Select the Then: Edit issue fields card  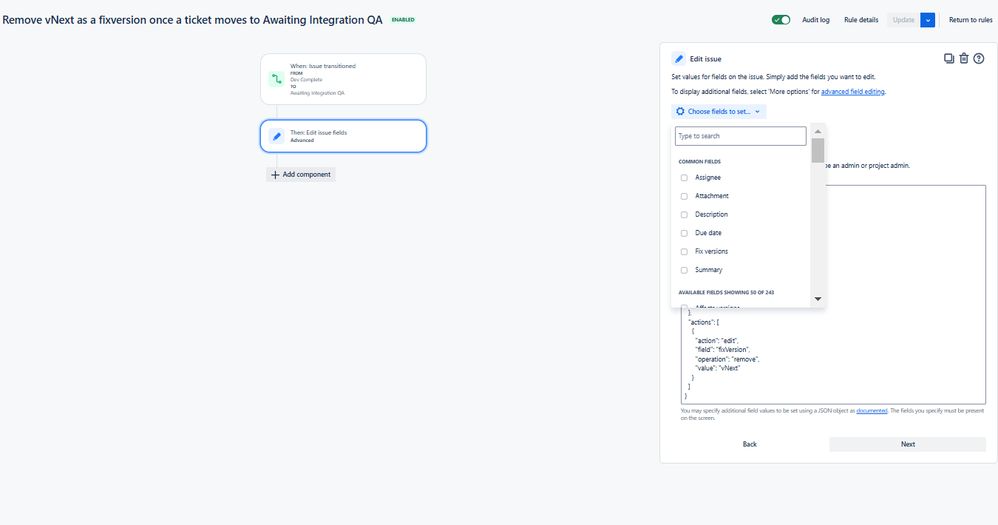point(343,136)
